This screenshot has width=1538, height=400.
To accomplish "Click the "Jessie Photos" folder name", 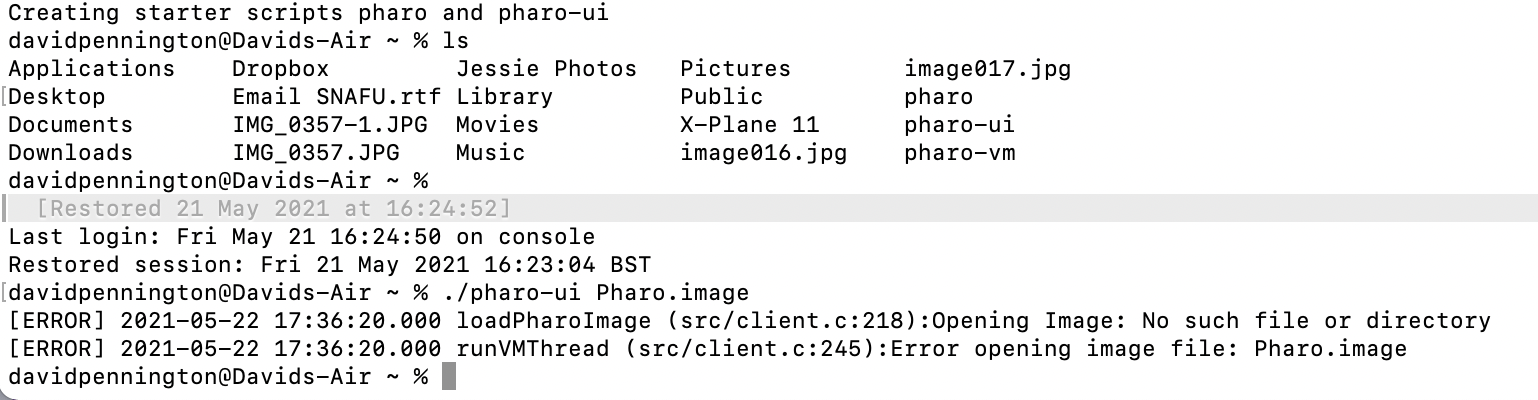I will (546, 69).
